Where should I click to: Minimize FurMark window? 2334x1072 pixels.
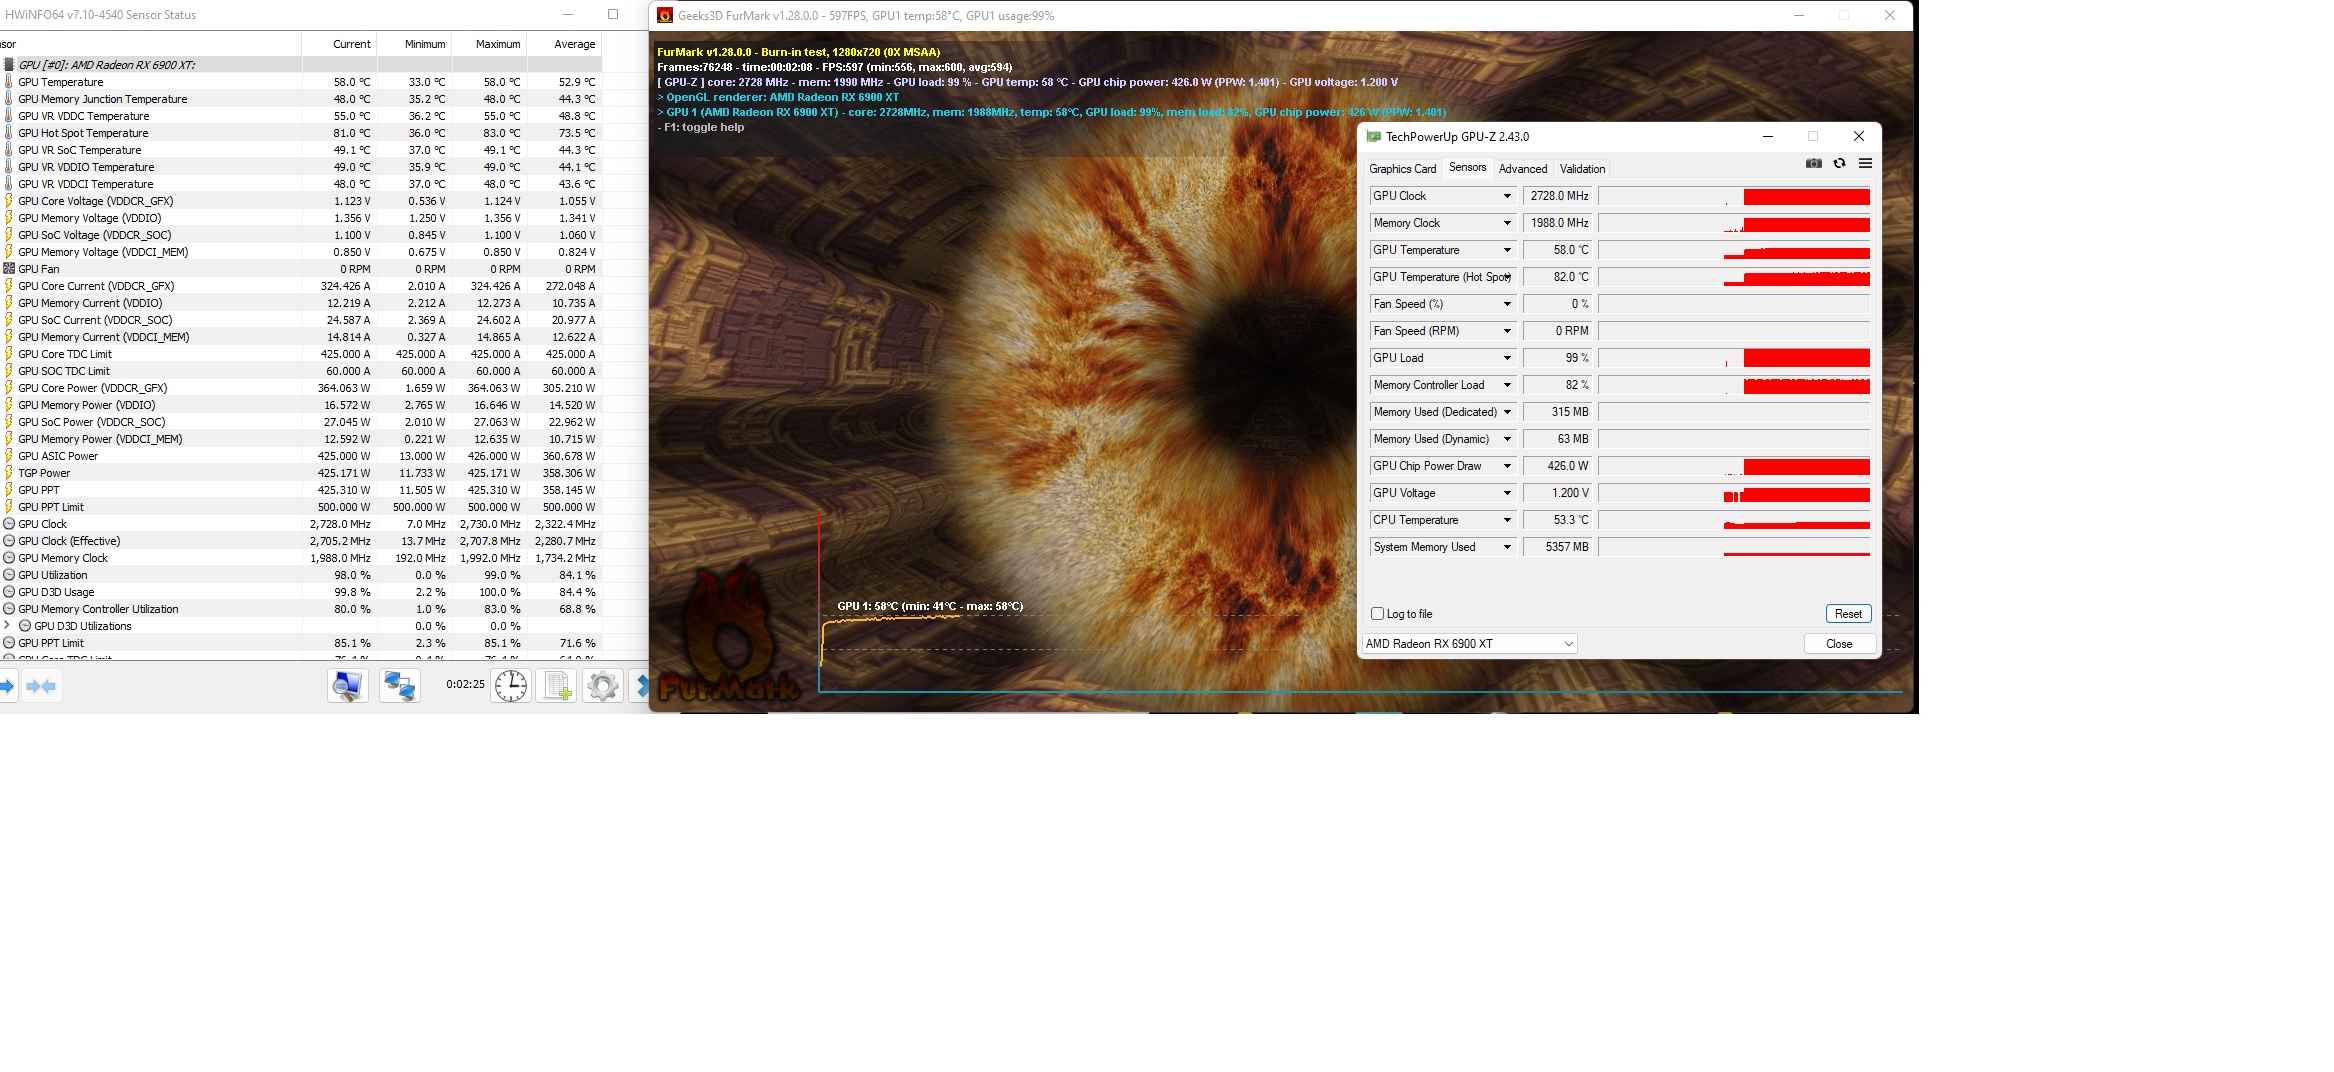[x=1798, y=15]
